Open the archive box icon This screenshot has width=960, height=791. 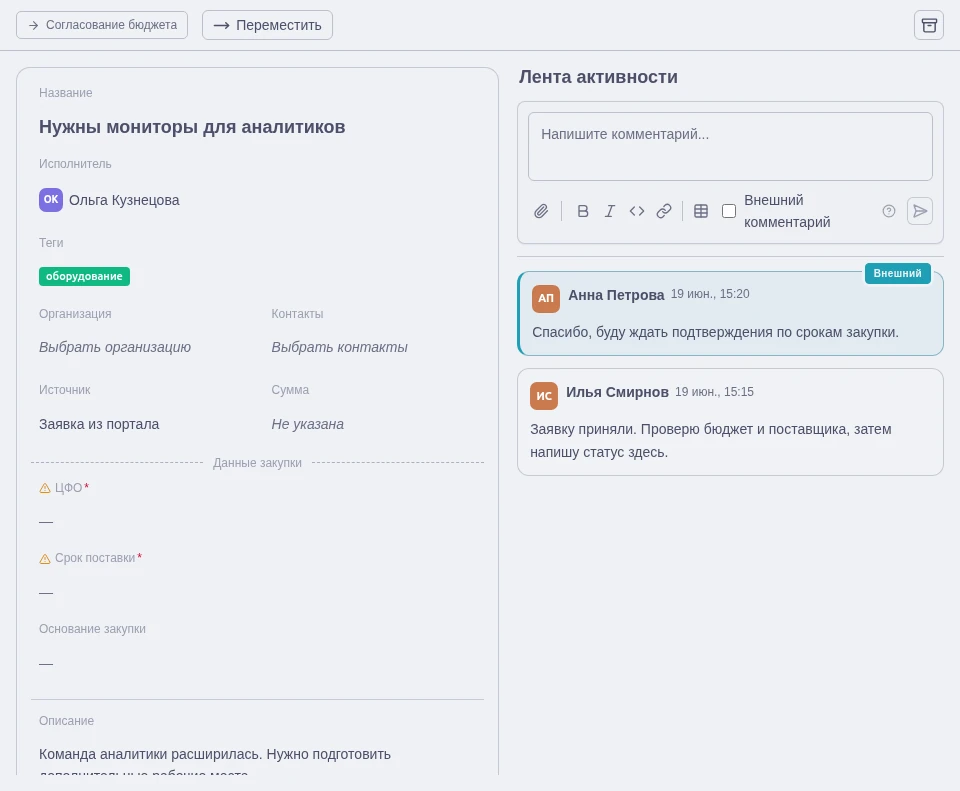pos(929,25)
